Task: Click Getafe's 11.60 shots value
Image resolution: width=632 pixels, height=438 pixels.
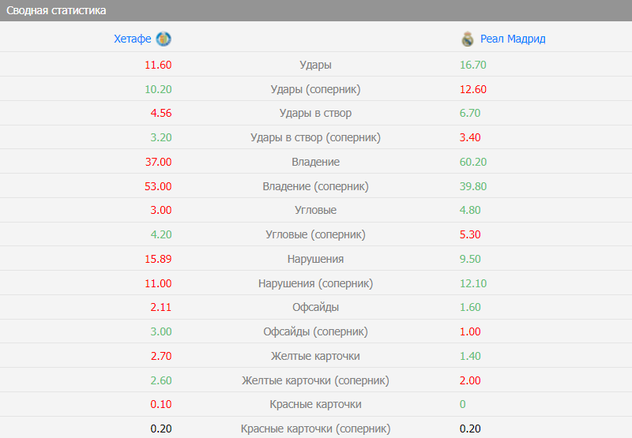Action: (159, 65)
